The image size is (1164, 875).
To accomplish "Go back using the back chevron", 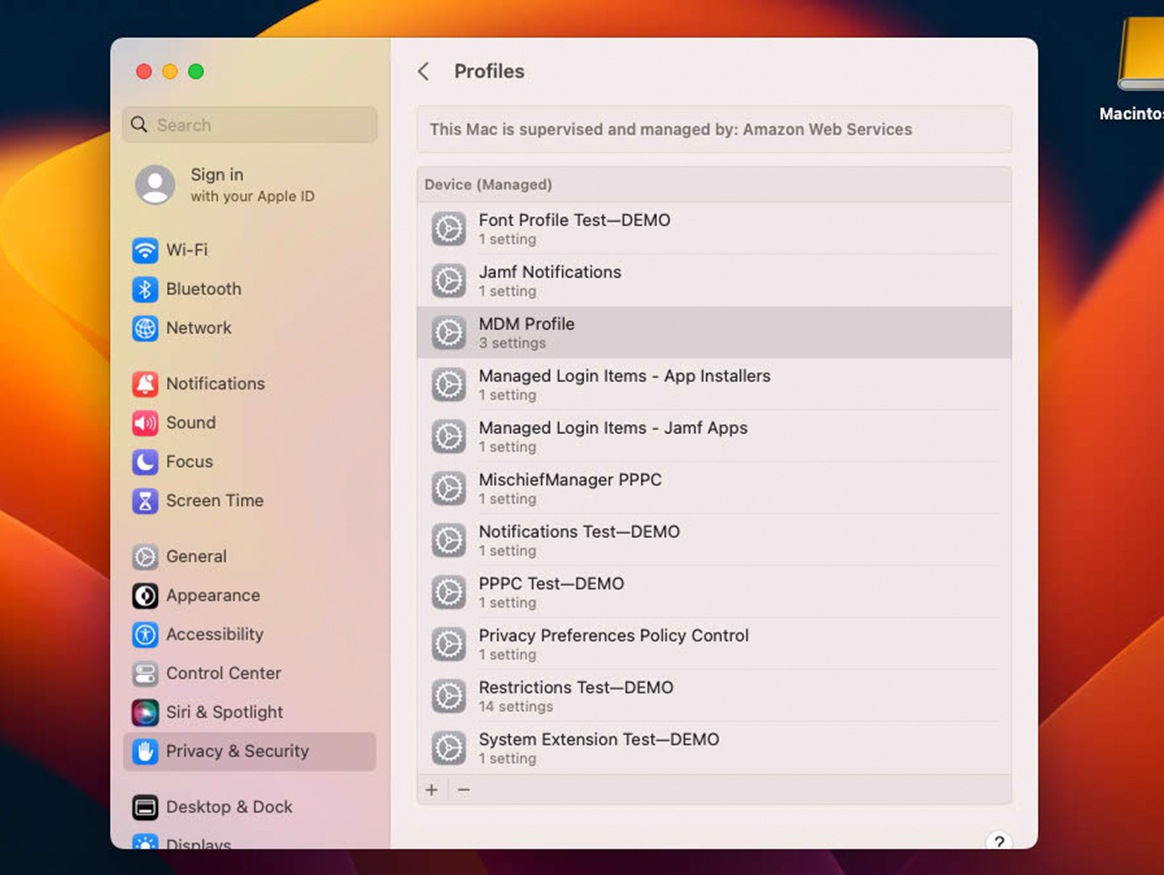I will tap(424, 71).
